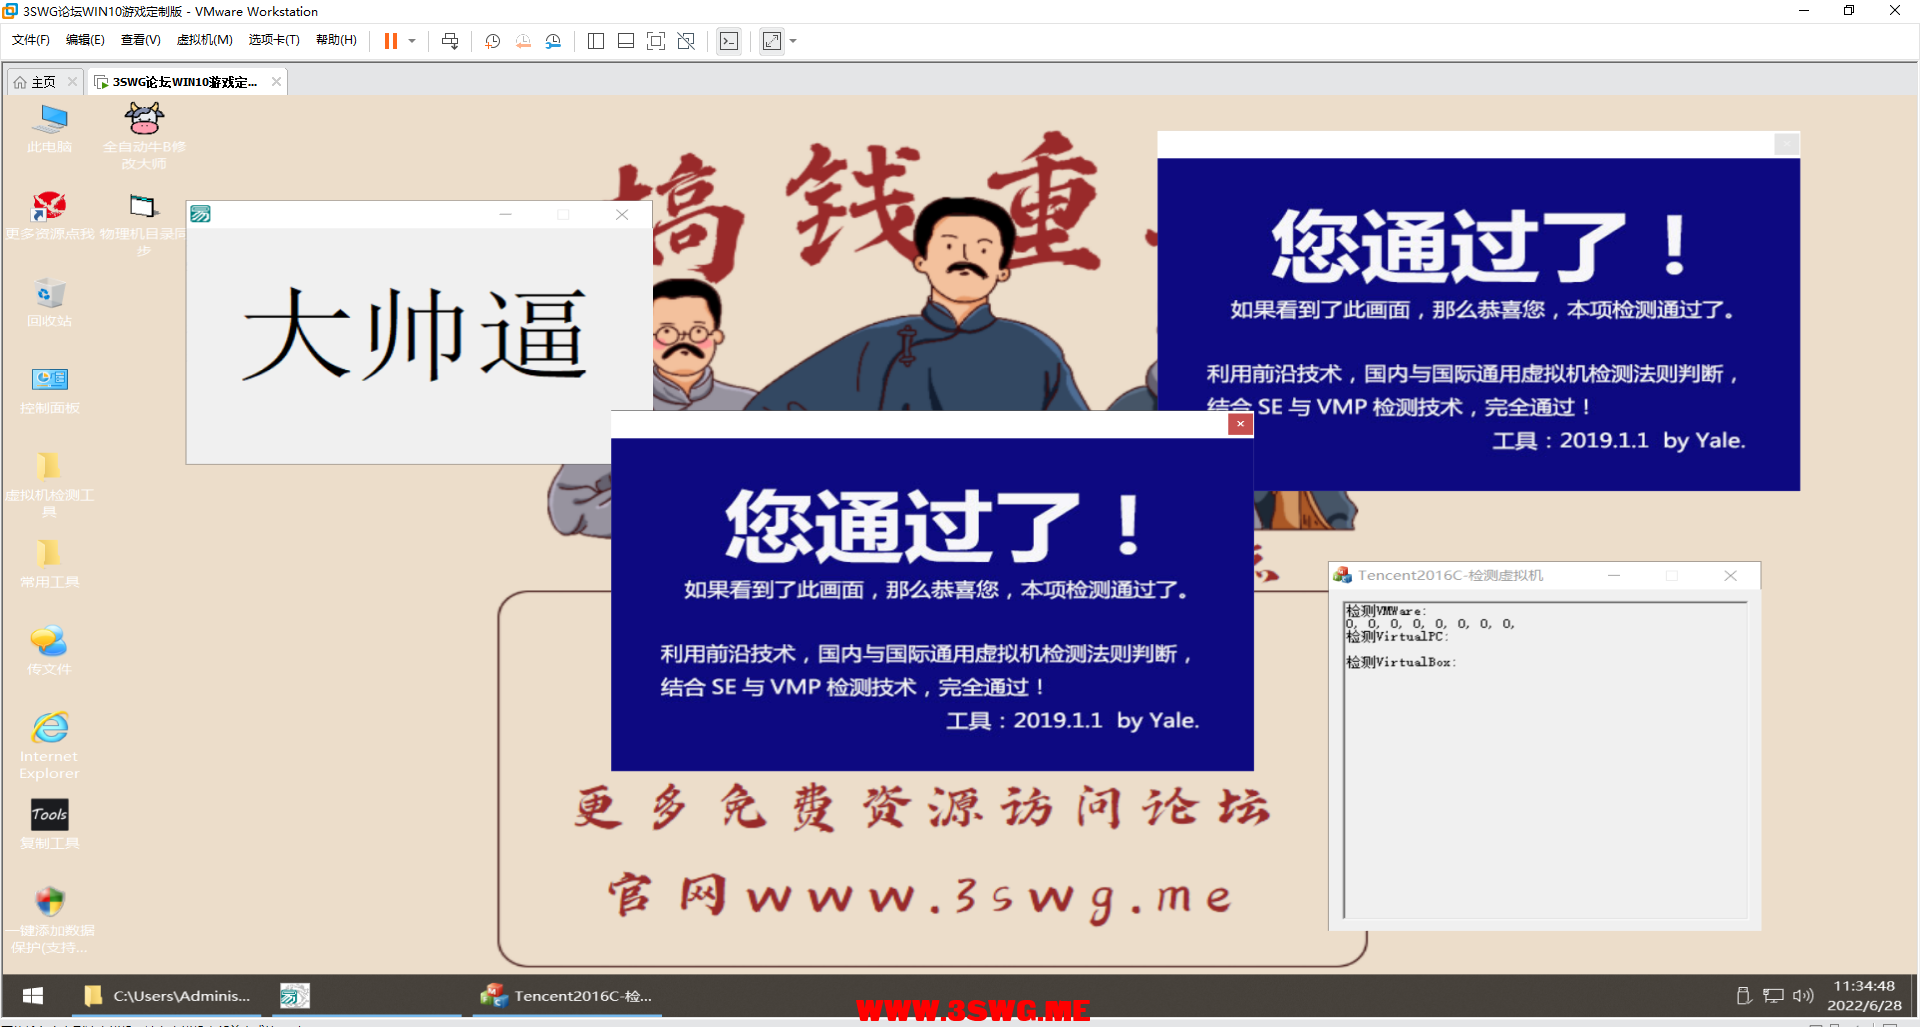Open the 物理机目录同步 desktop icon
The width and height of the screenshot is (1920, 1027).
click(x=144, y=223)
